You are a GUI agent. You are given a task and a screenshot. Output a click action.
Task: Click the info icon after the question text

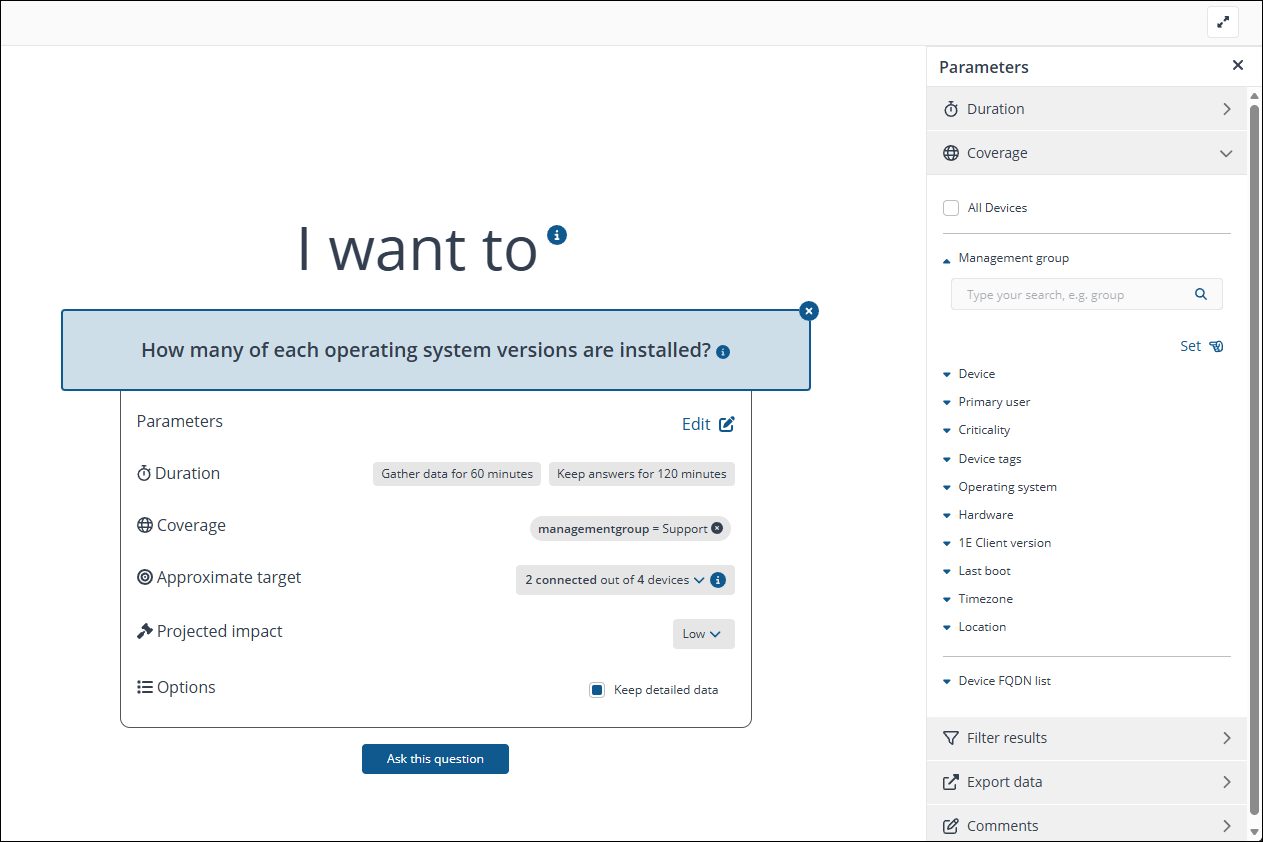[x=723, y=352]
